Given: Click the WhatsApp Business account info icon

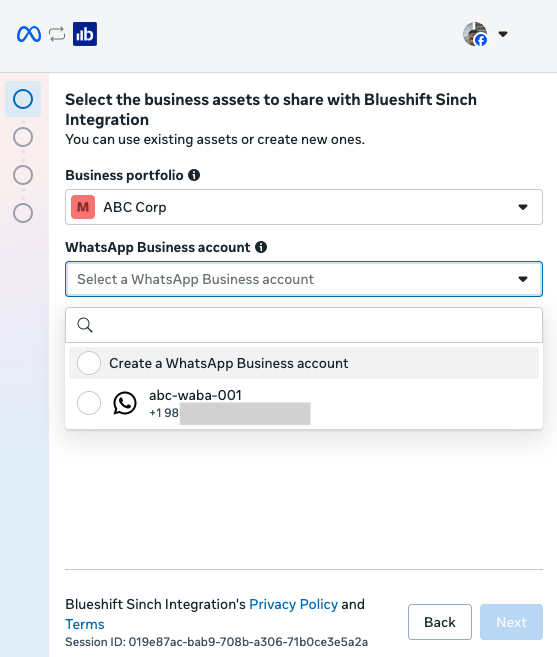Looking at the screenshot, I should point(261,247).
